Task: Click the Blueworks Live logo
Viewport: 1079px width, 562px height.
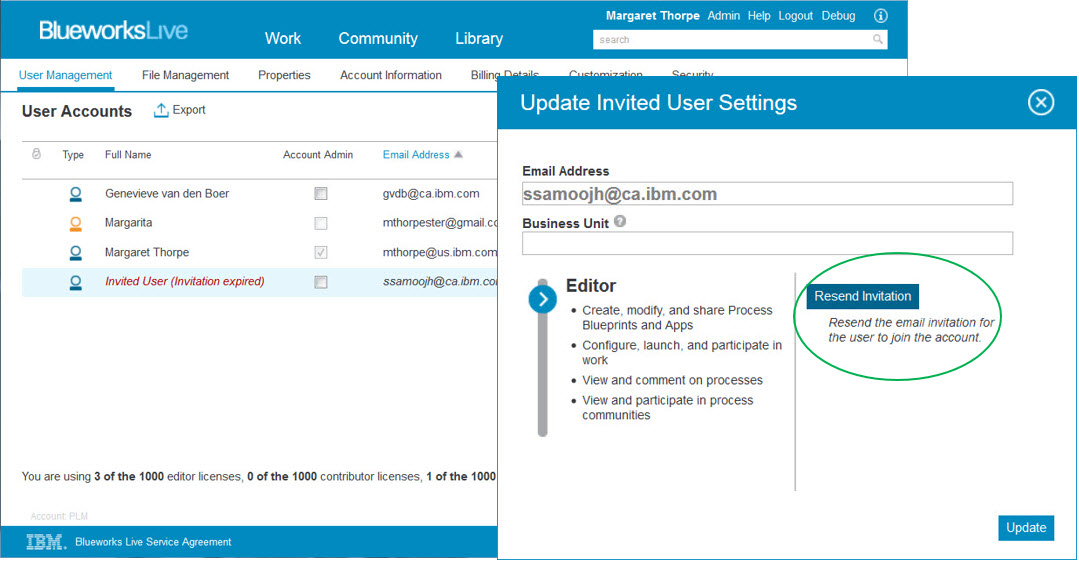Action: pos(114,30)
